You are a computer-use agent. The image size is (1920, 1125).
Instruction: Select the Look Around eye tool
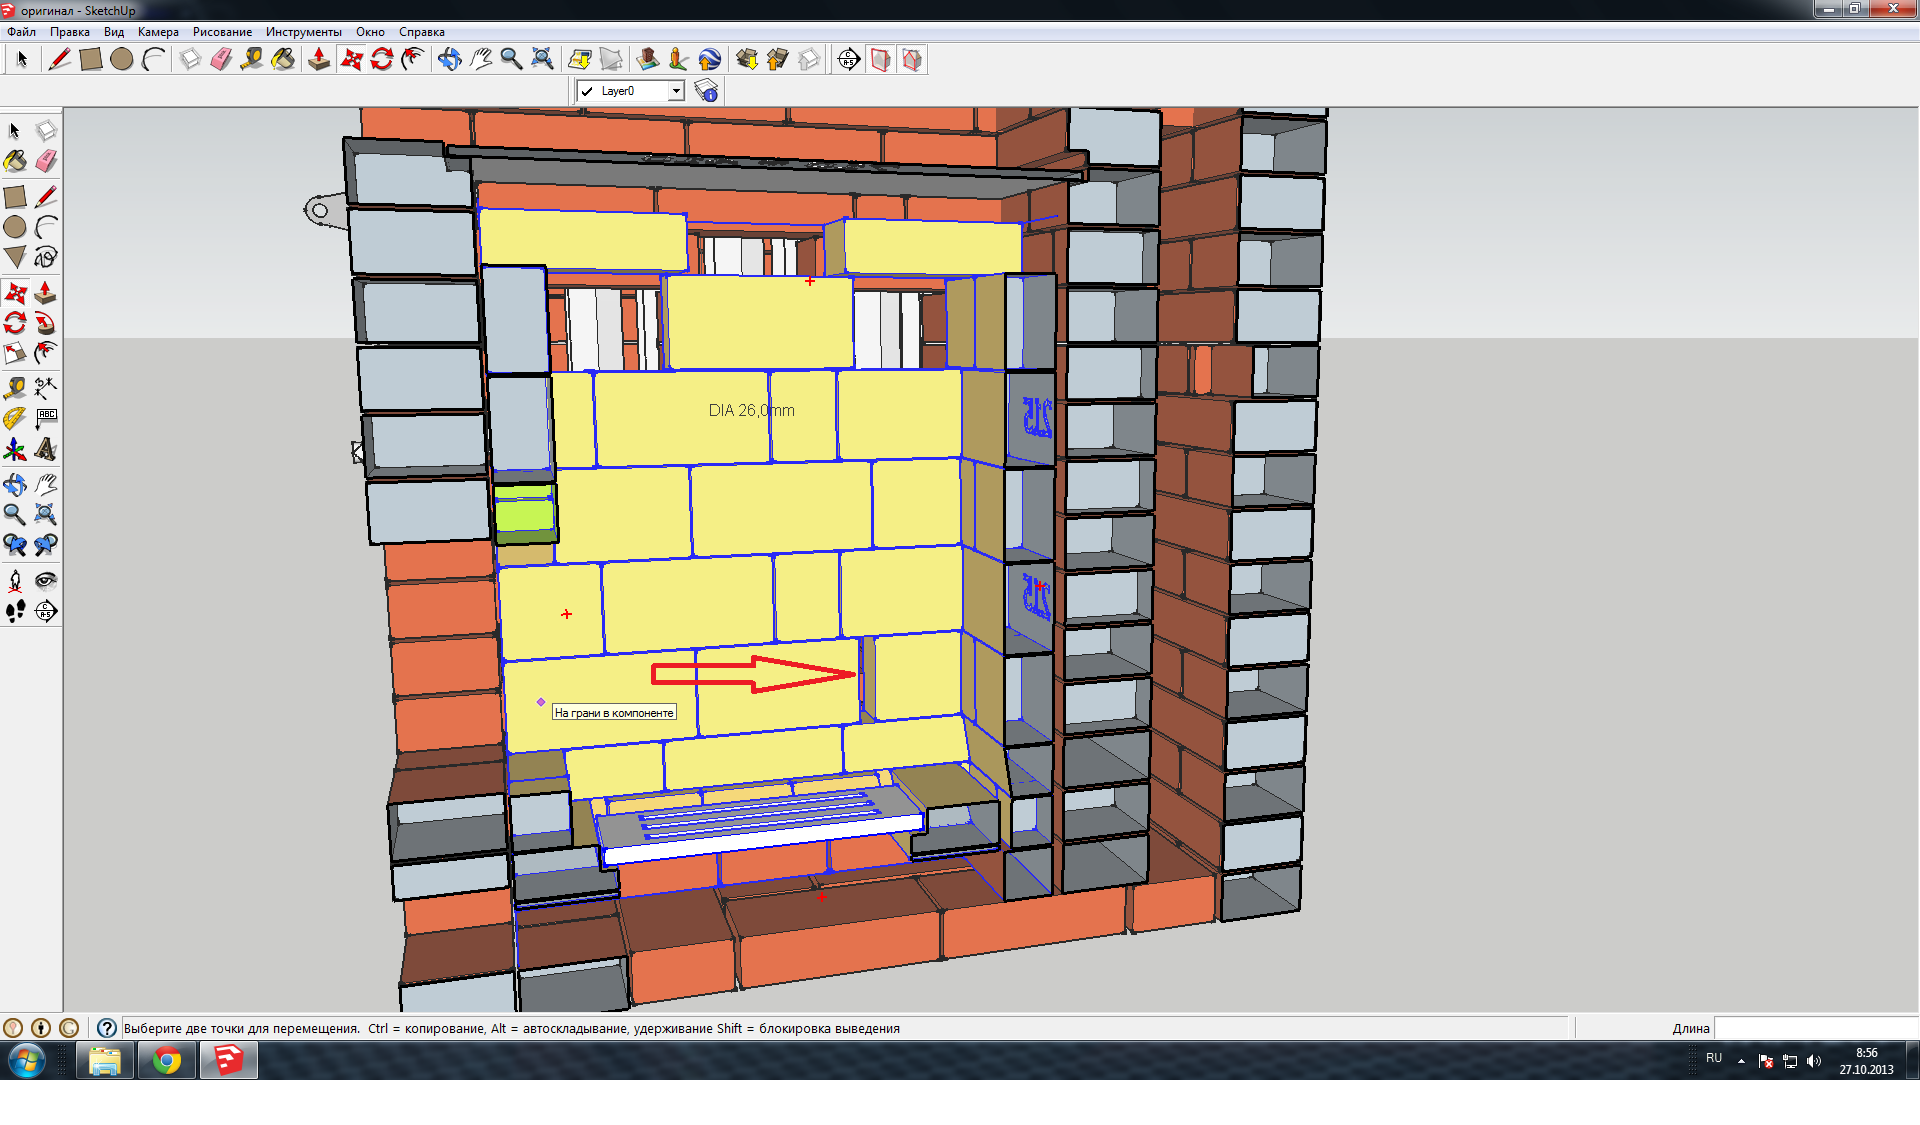[x=46, y=581]
